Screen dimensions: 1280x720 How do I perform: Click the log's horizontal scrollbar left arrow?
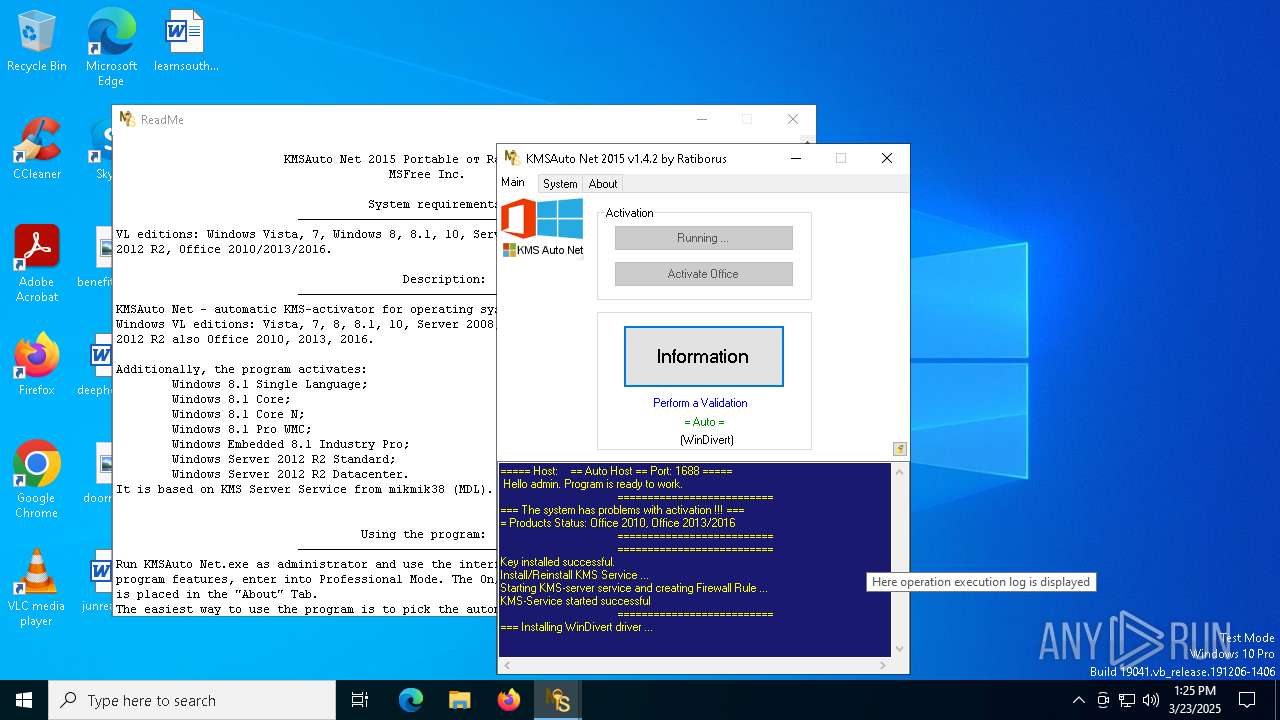507,665
